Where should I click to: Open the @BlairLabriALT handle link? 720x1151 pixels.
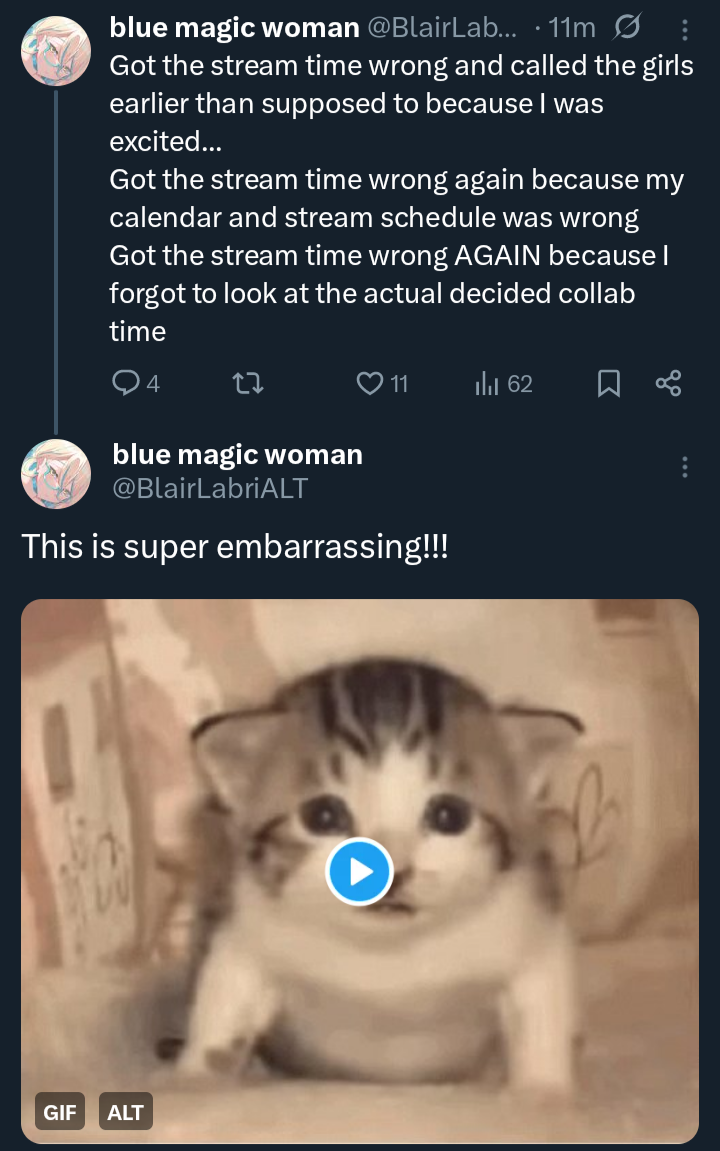coord(210,488)
